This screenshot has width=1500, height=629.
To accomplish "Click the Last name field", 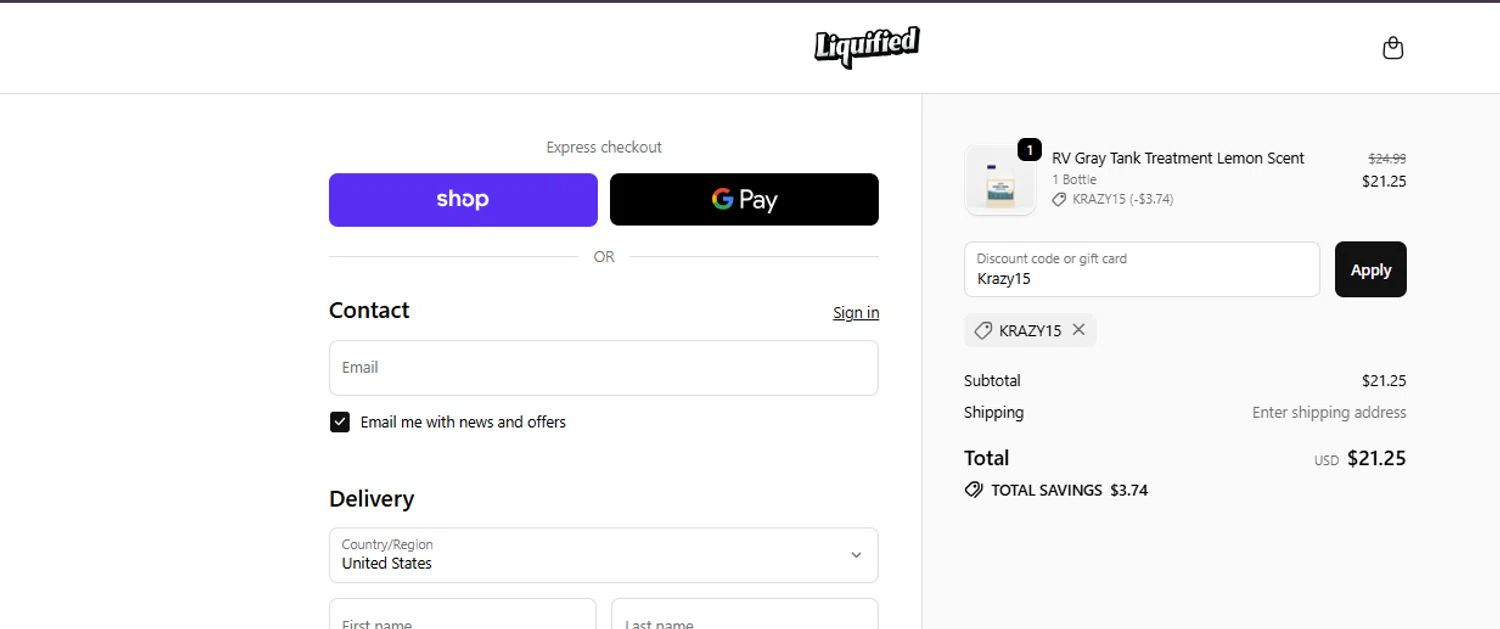I will (x=745, y=614).
